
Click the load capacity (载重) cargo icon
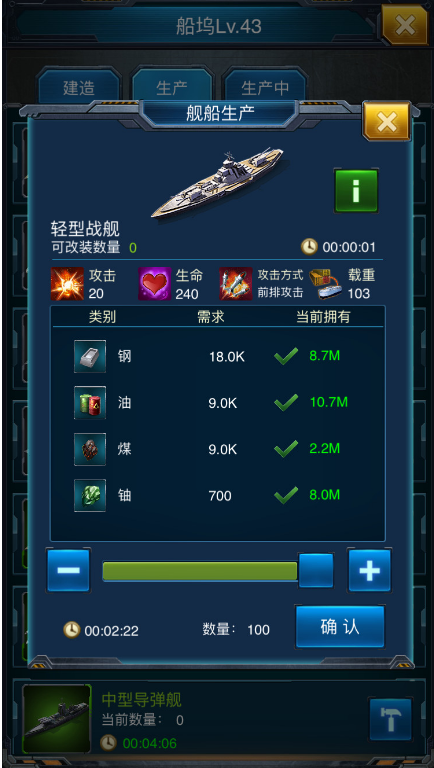tap(326, 284)
